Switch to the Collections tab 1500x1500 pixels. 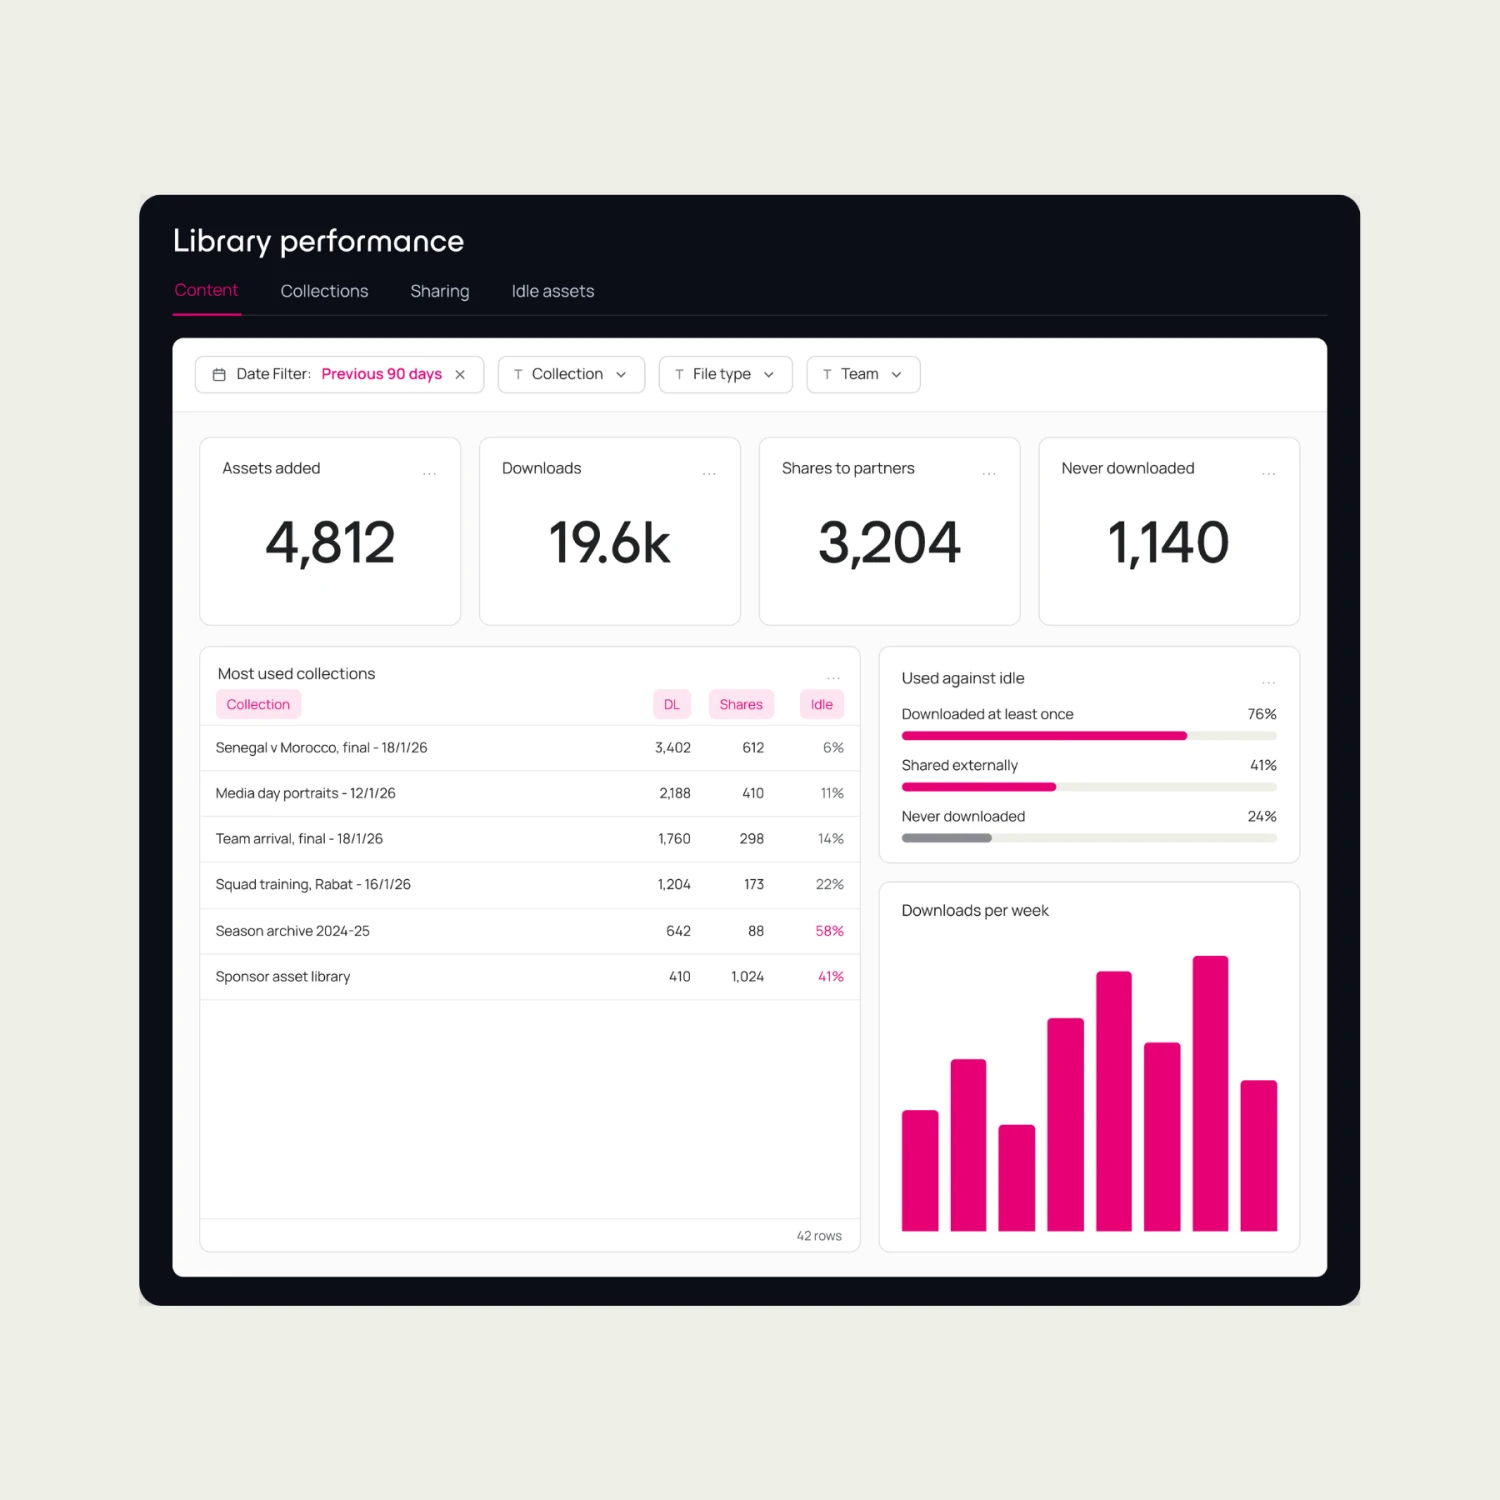(x=324, y=291)
